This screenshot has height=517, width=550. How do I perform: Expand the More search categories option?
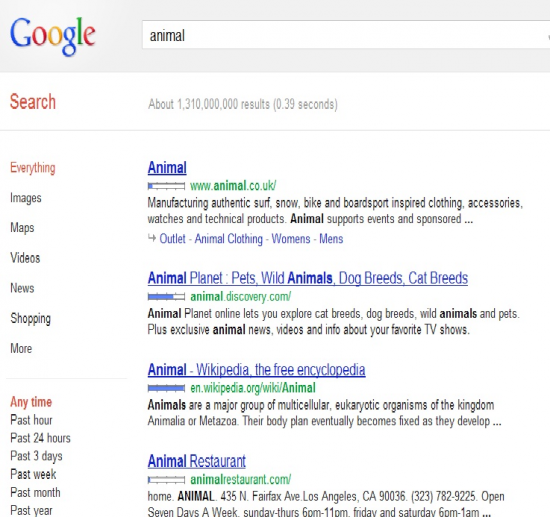tap(21, 349)
